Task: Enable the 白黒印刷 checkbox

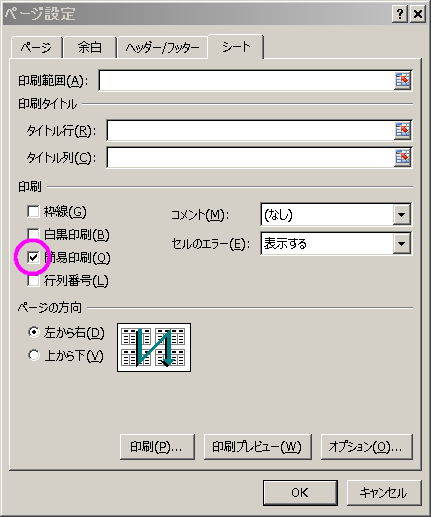Action: click(33, 234)
